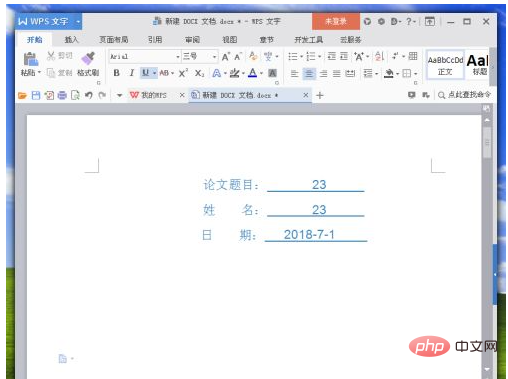Viewport: 508px width, 379px height.
Task: Open the WPS 文字 application menu arrow
Action: point(78,22)
